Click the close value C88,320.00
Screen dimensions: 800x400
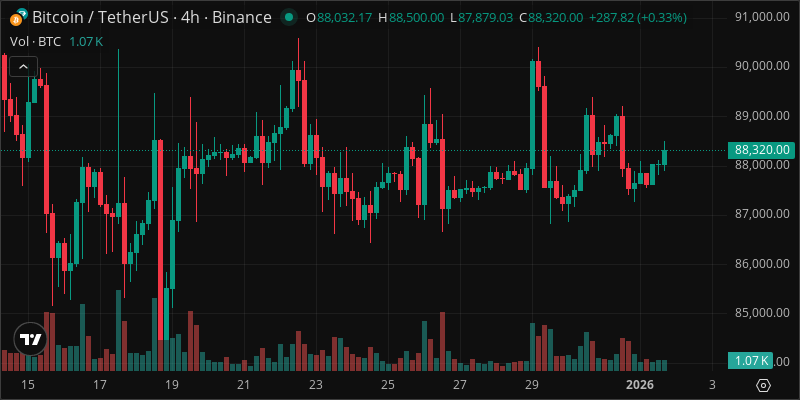click(551, 18)
